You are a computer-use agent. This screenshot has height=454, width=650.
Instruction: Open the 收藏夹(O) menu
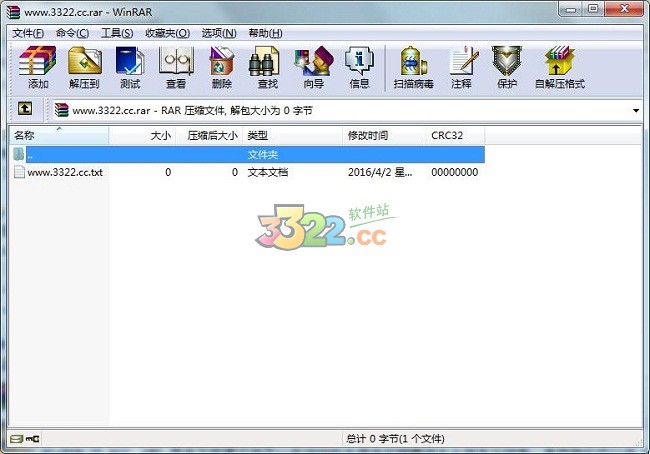click(167, 33)
